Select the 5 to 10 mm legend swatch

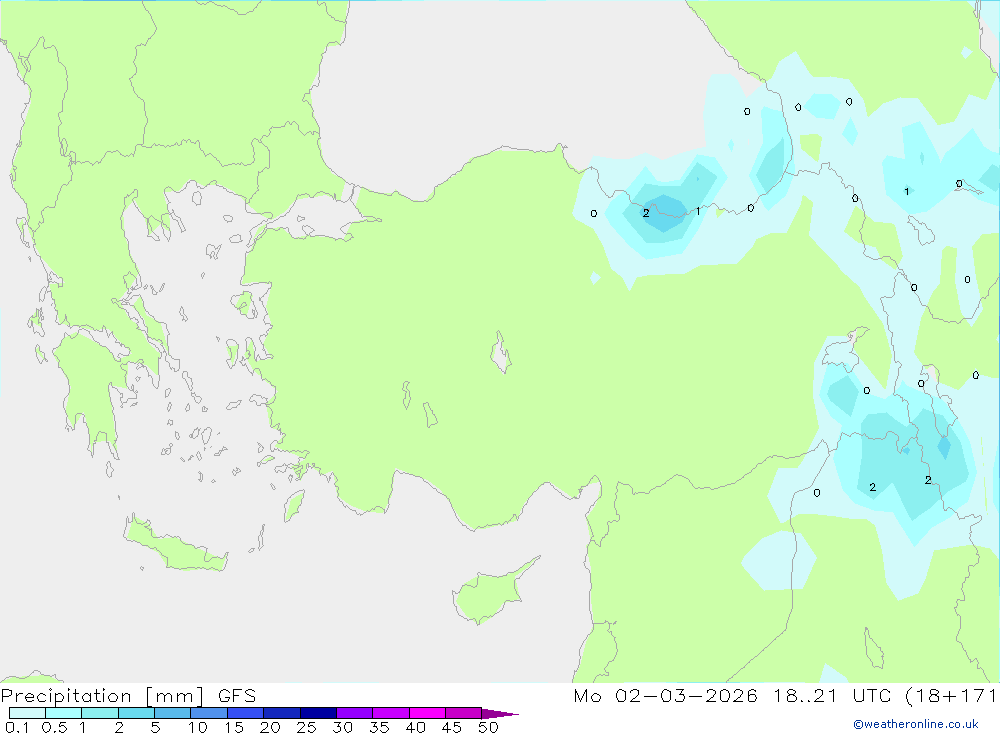(173, 713)
